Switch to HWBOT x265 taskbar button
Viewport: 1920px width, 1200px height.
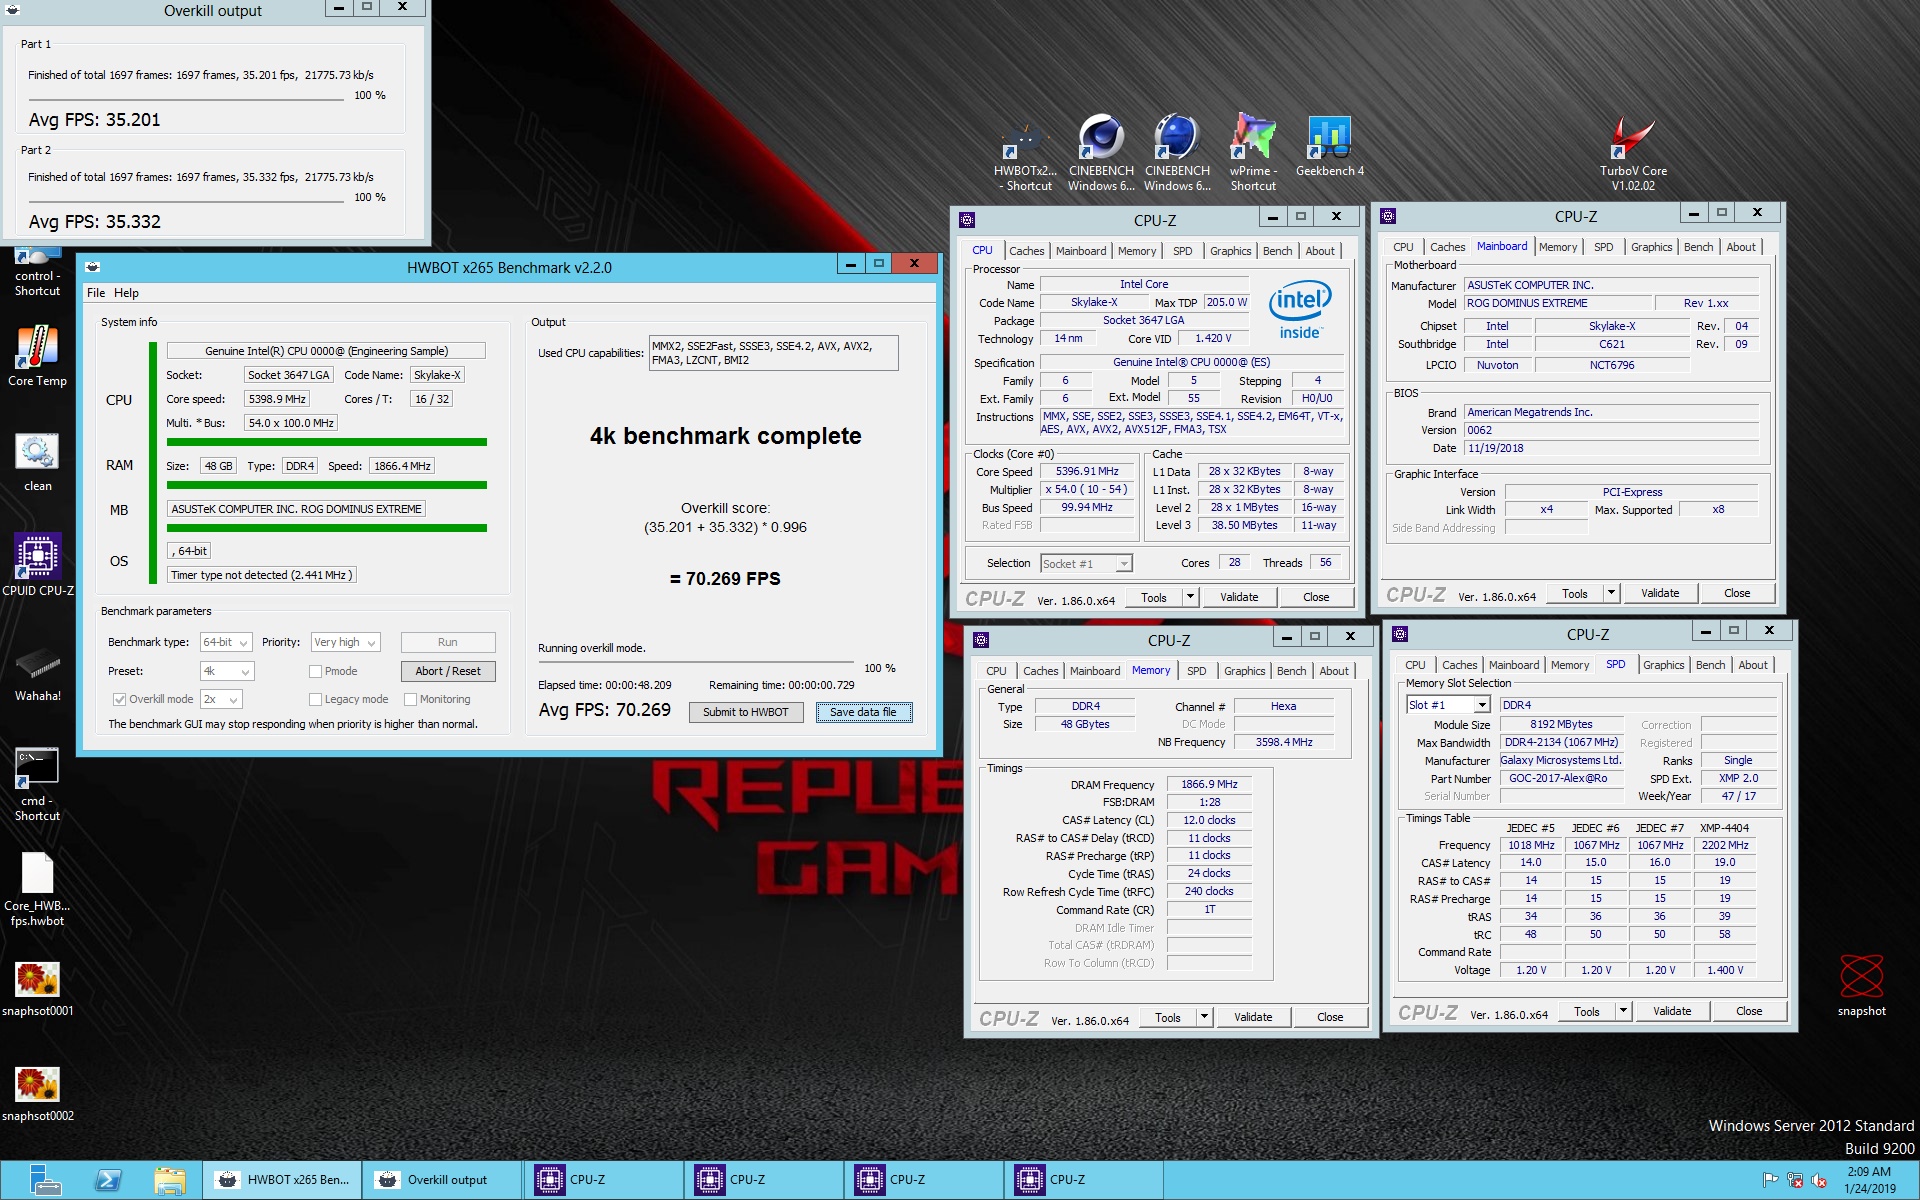(282, 1180)
